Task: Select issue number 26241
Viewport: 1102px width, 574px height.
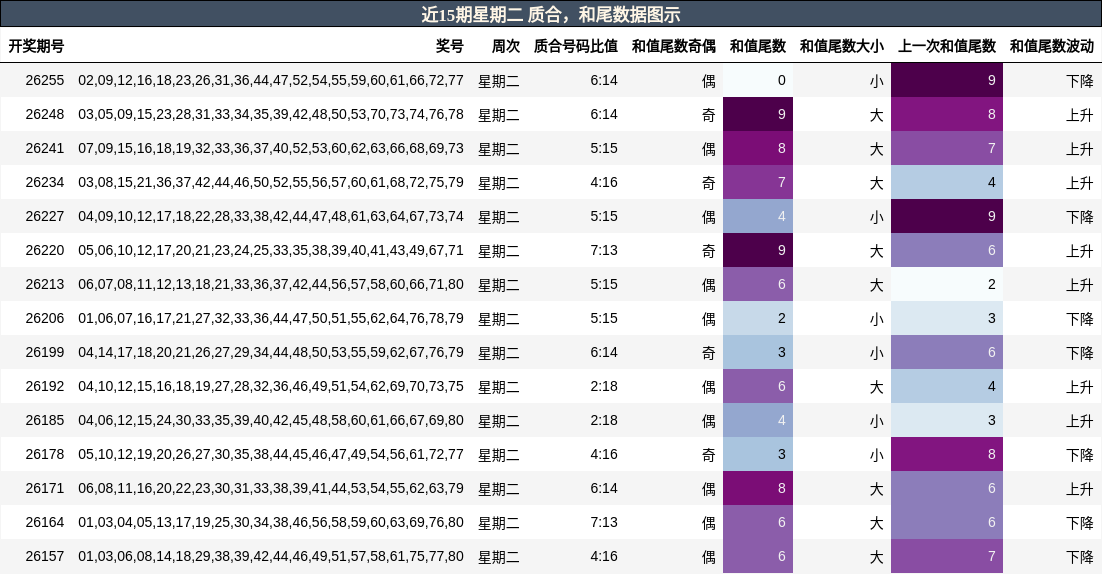Action: tap(45, 149)
